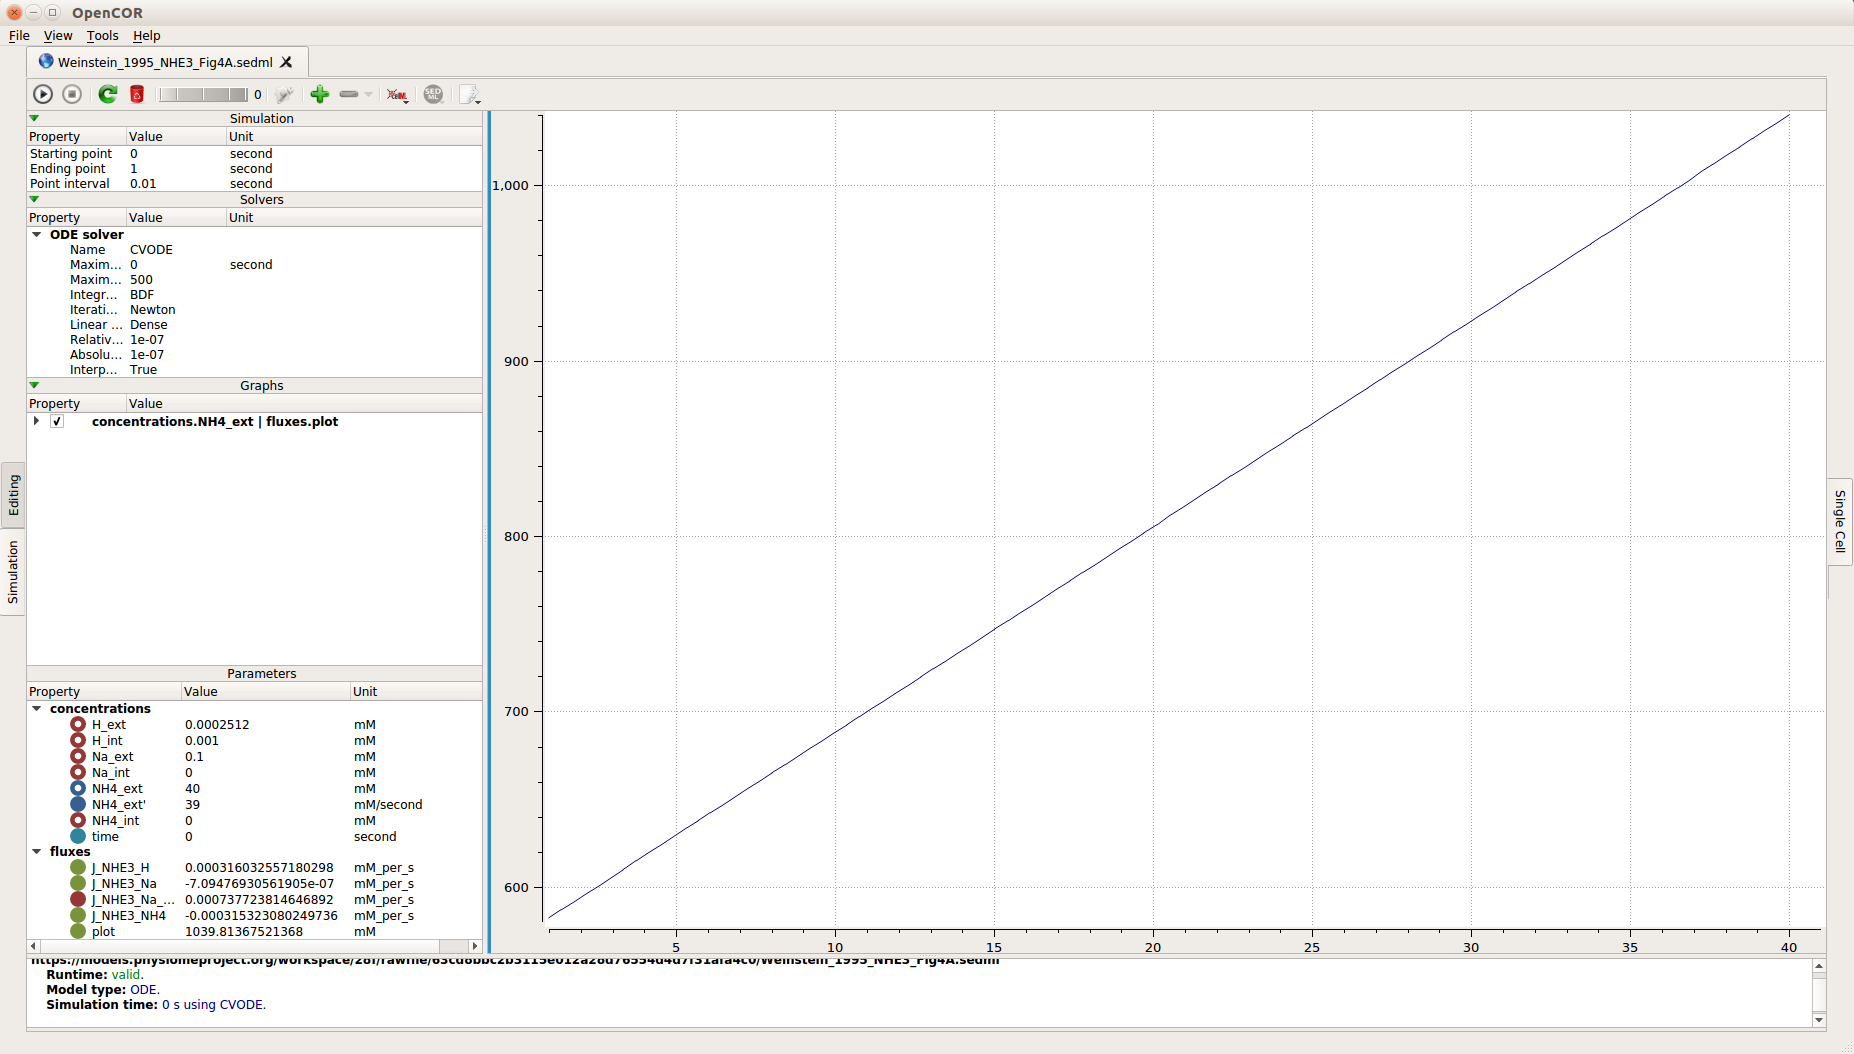Click the remove graph panel minus icon
Image resolution: width=1854 pixels, height=1054 pixels.
pos(349,94)
